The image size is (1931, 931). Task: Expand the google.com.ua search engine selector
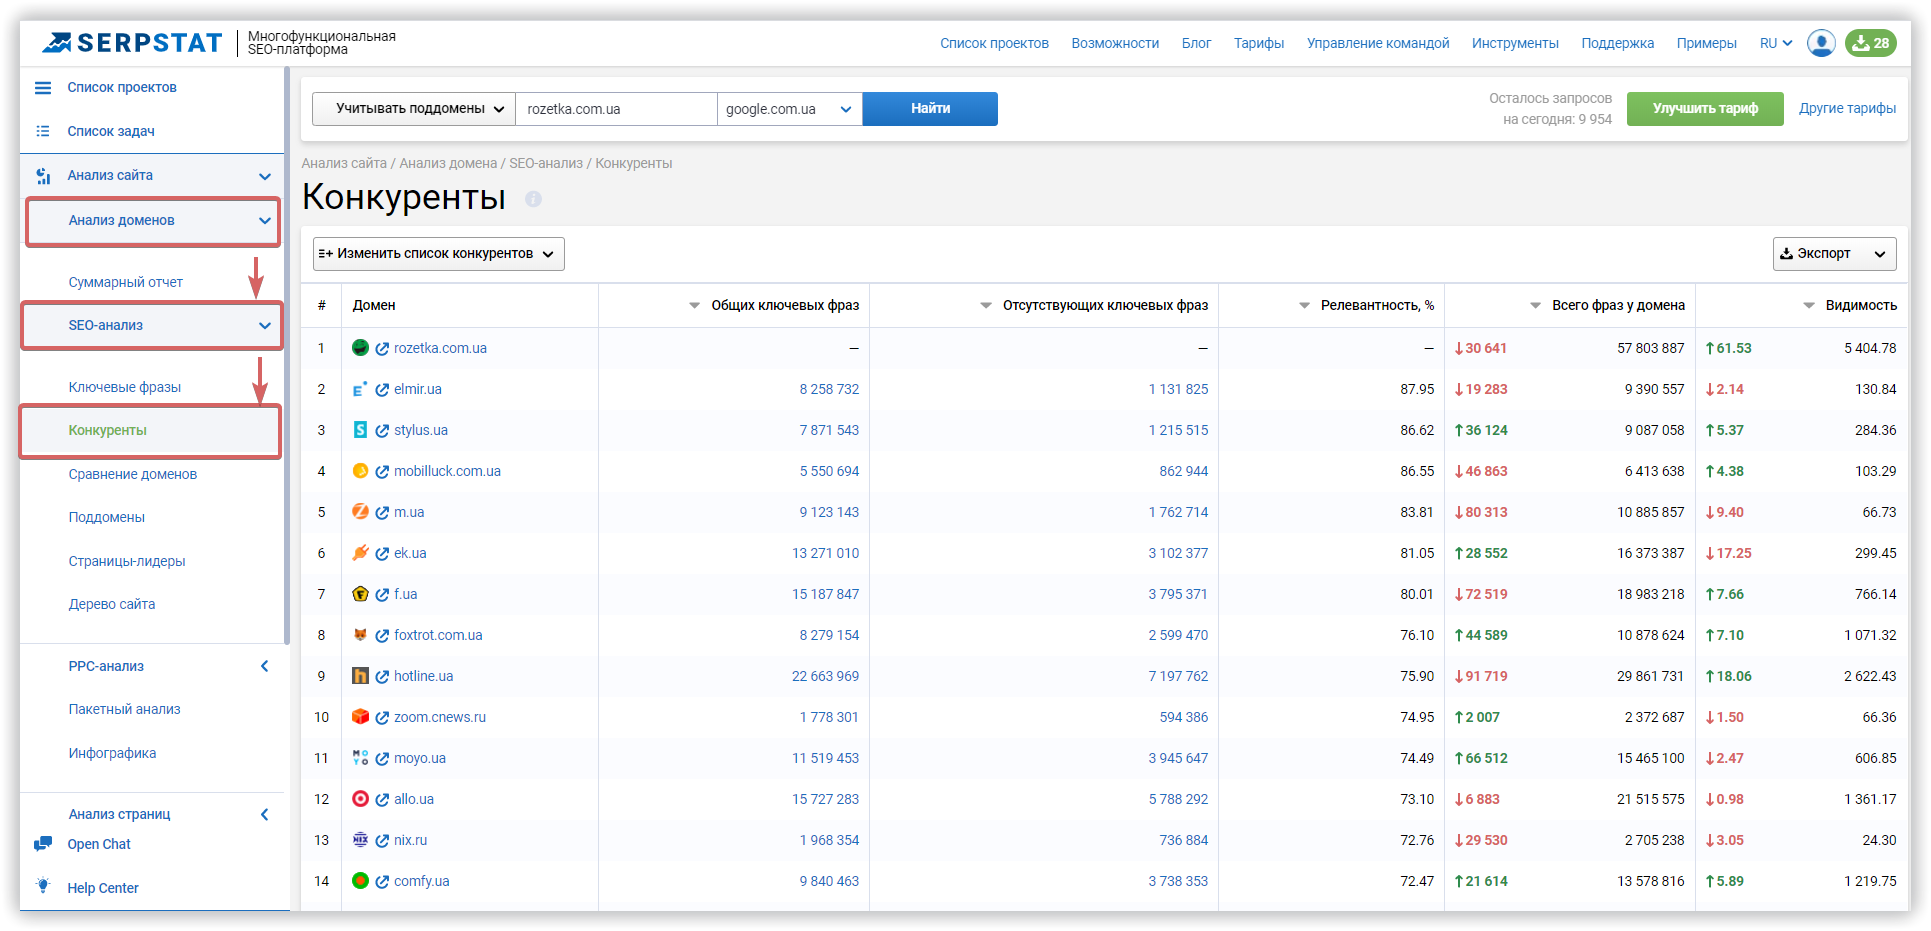coord(790,109)
